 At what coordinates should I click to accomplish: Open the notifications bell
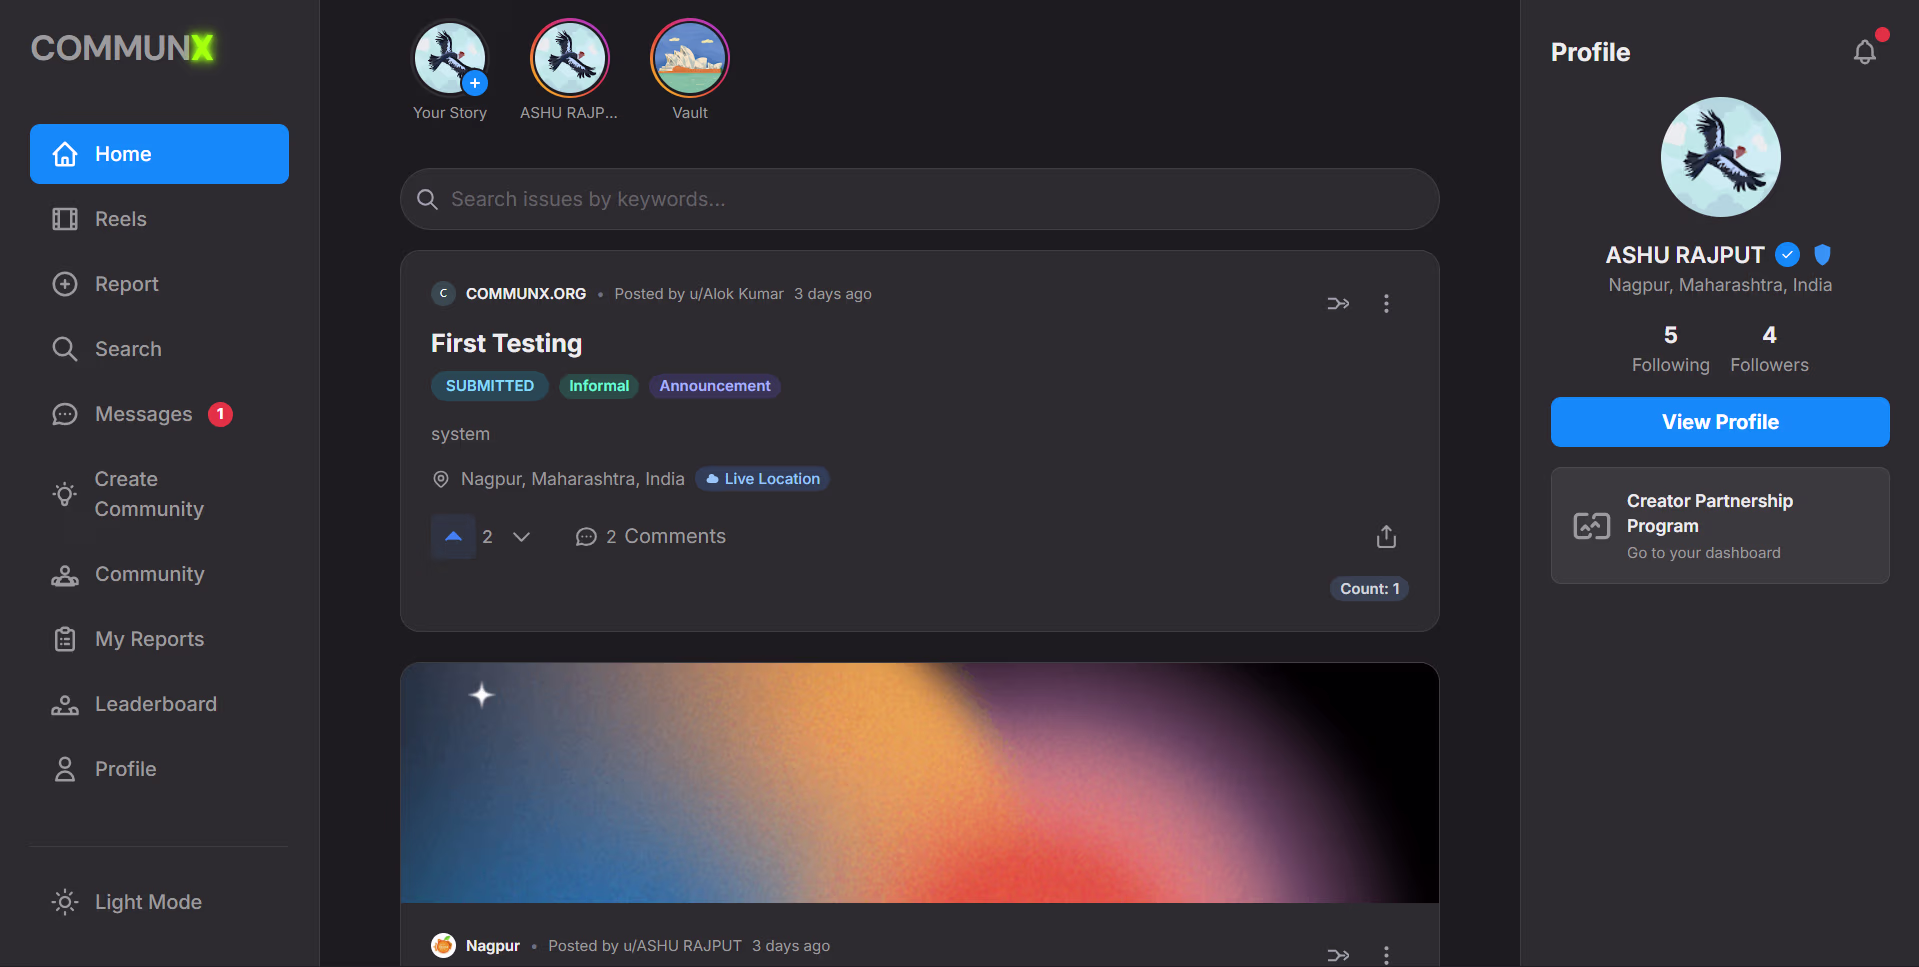pos(1864,52)
